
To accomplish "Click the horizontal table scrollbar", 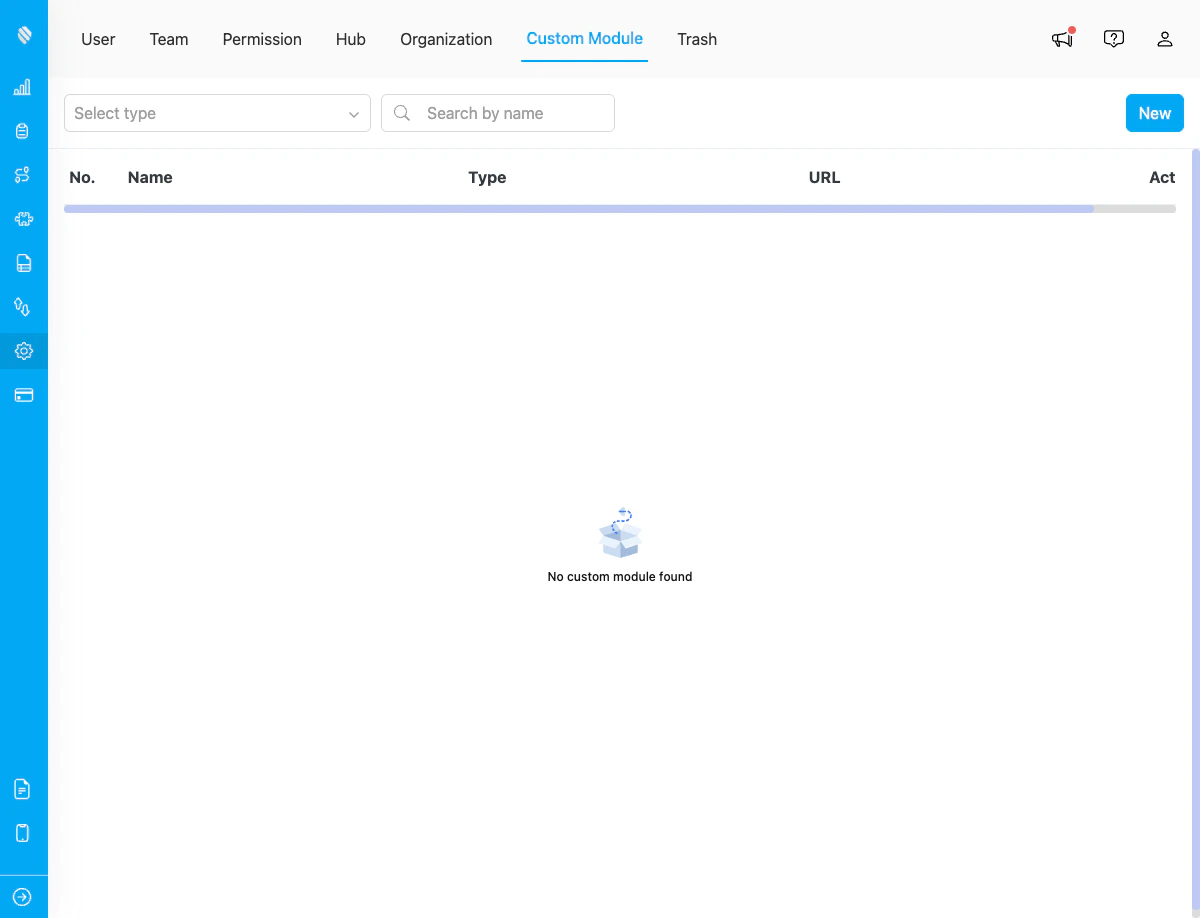I will point(579,209).
